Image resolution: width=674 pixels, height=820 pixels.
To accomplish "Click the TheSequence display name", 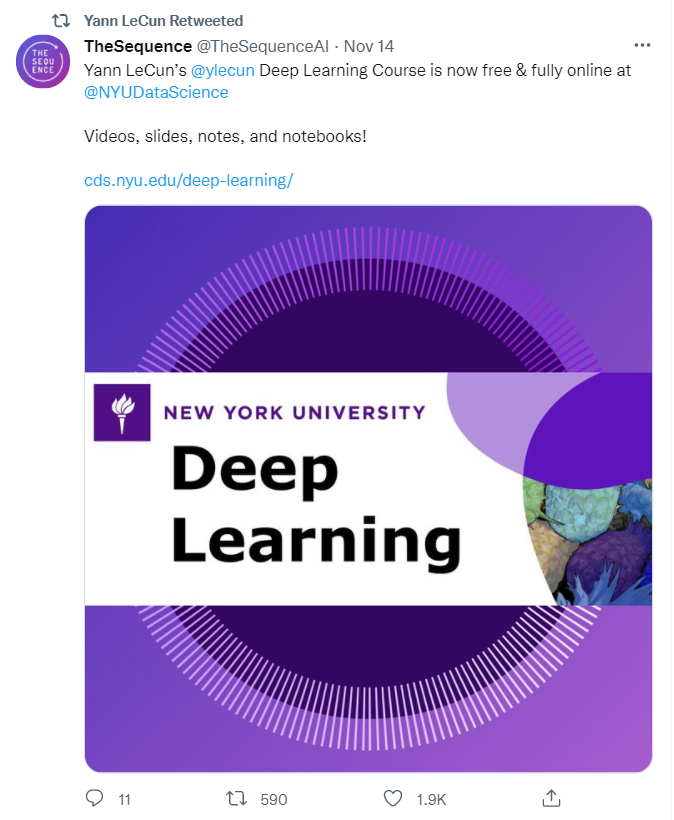I will [137, 47].
